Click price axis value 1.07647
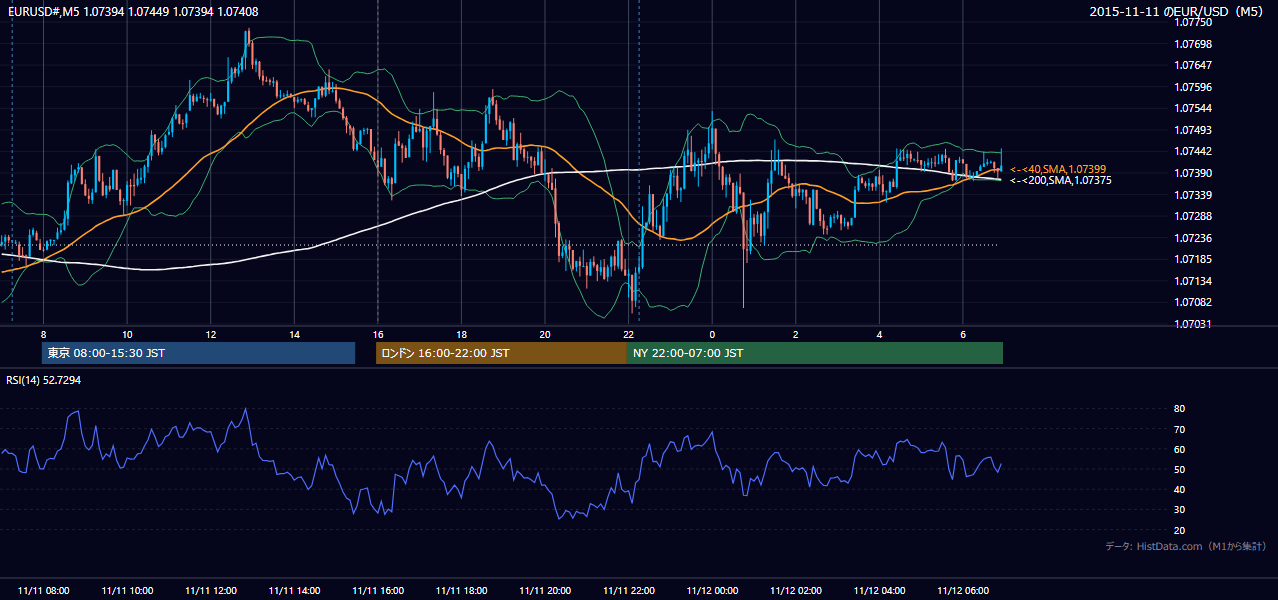The height and width of the screenshot is (600, 1278). (x=1195, y=65)
